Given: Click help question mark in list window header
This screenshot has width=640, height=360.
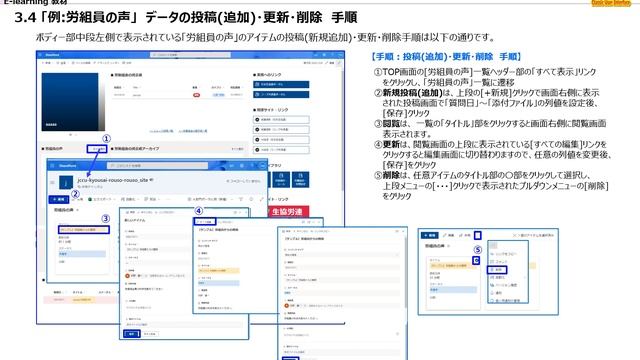Looking at the screenshot, I should [x=251, y=166].
